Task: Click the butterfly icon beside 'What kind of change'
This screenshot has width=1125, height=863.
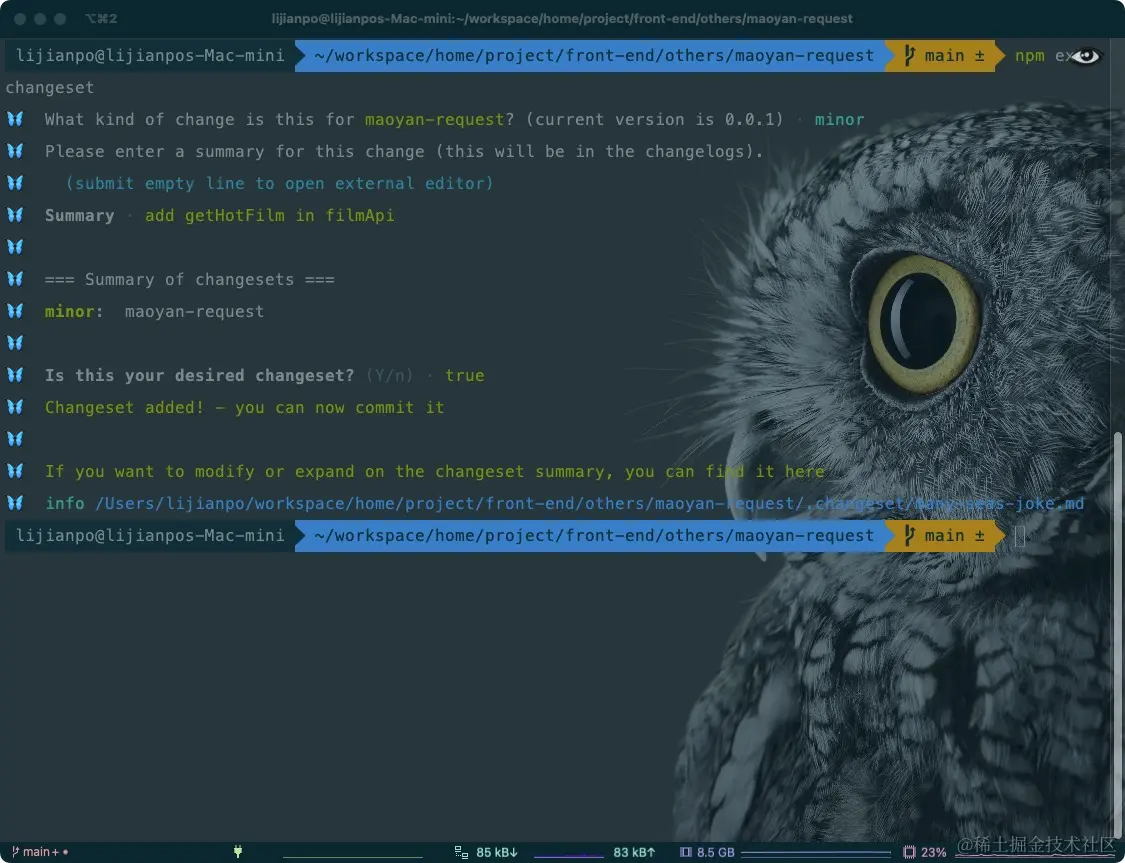Action: 15,119
